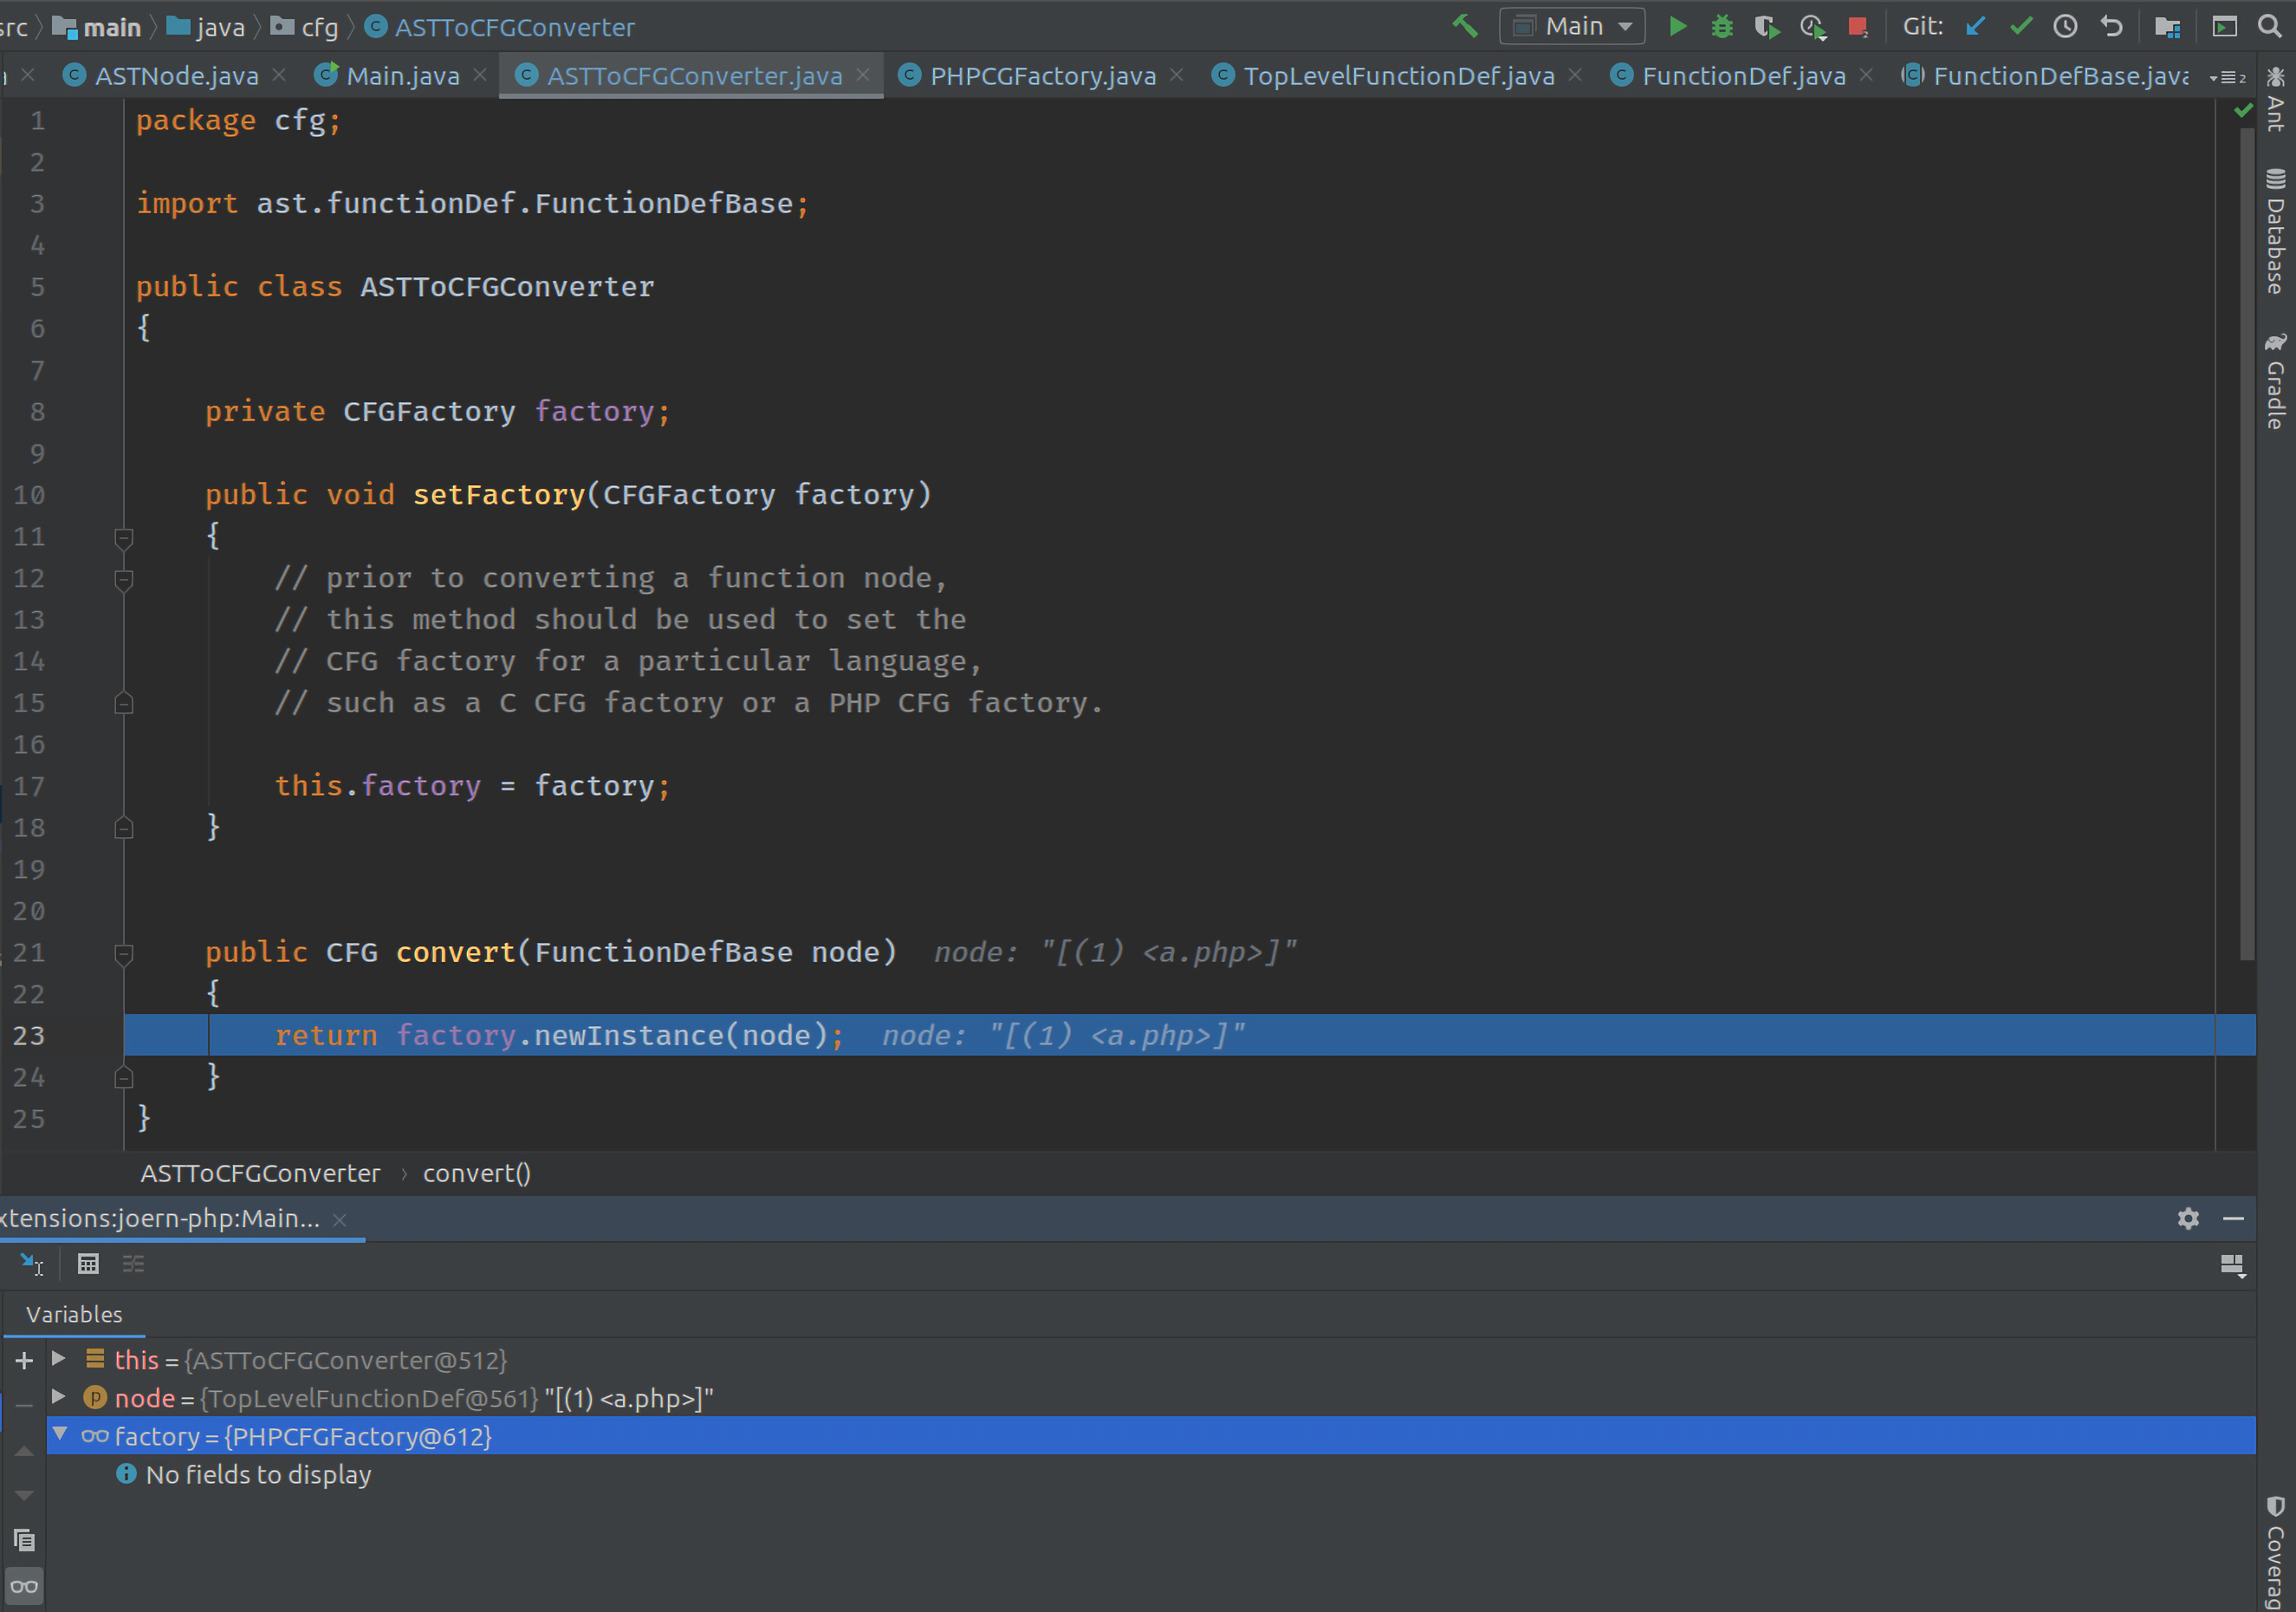
Task: Open the Ant tool window
Action: 2275,99
